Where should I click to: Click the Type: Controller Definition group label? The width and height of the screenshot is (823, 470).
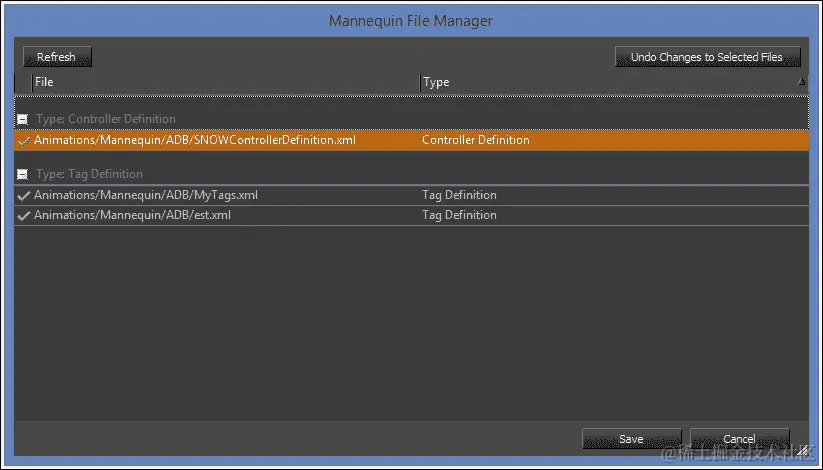pos(105,119)
